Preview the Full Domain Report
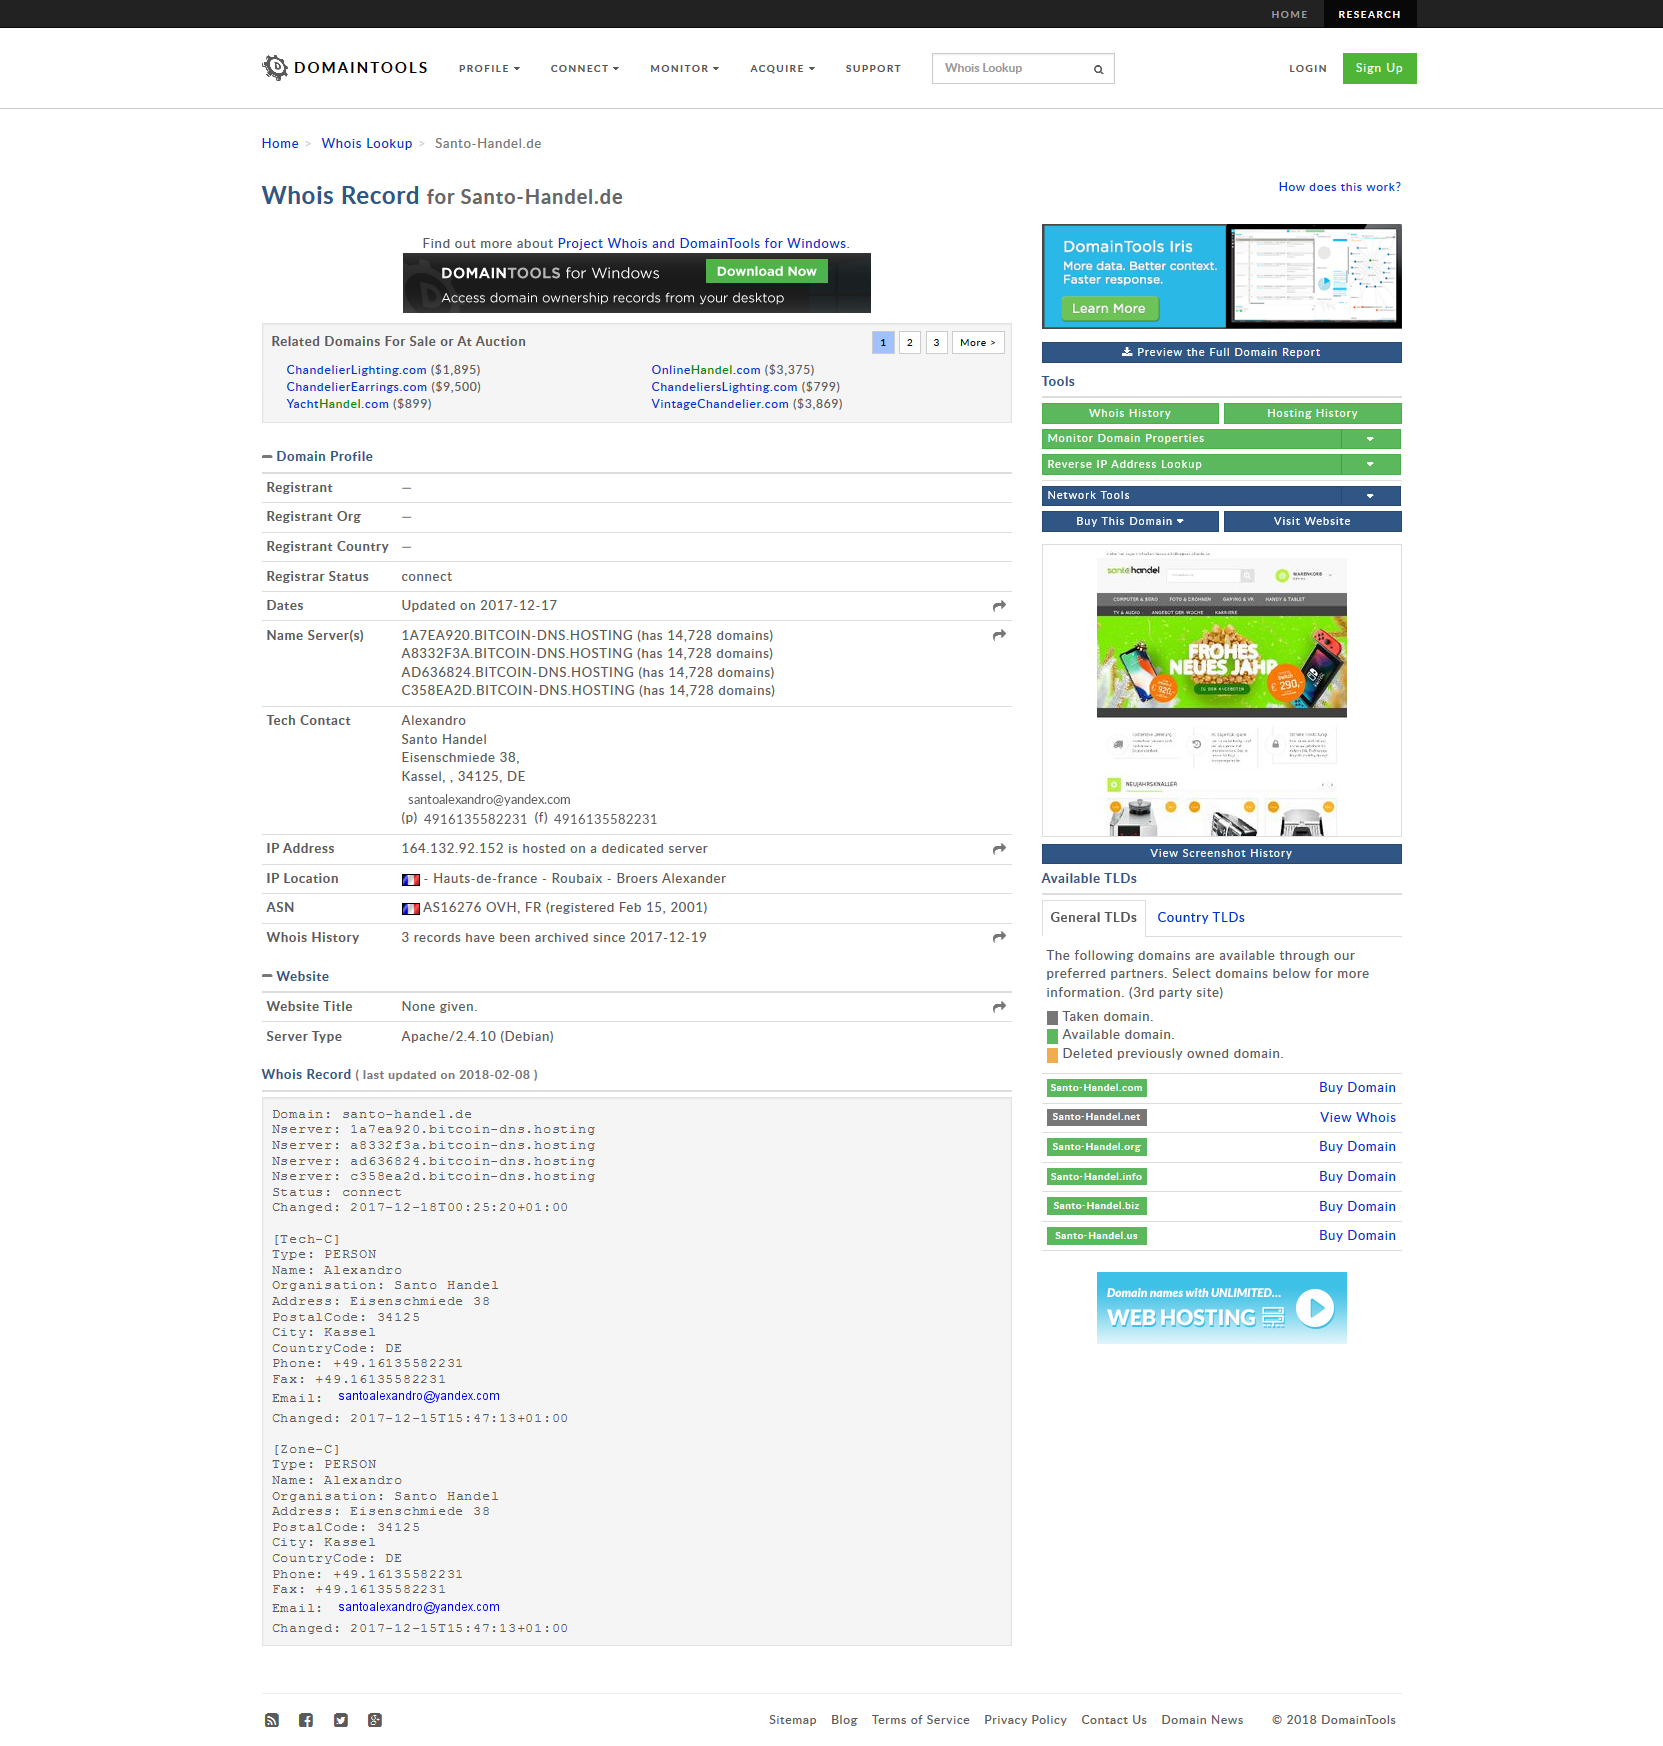This screenshot has width=1663, height=1746. coord(1221,353)
